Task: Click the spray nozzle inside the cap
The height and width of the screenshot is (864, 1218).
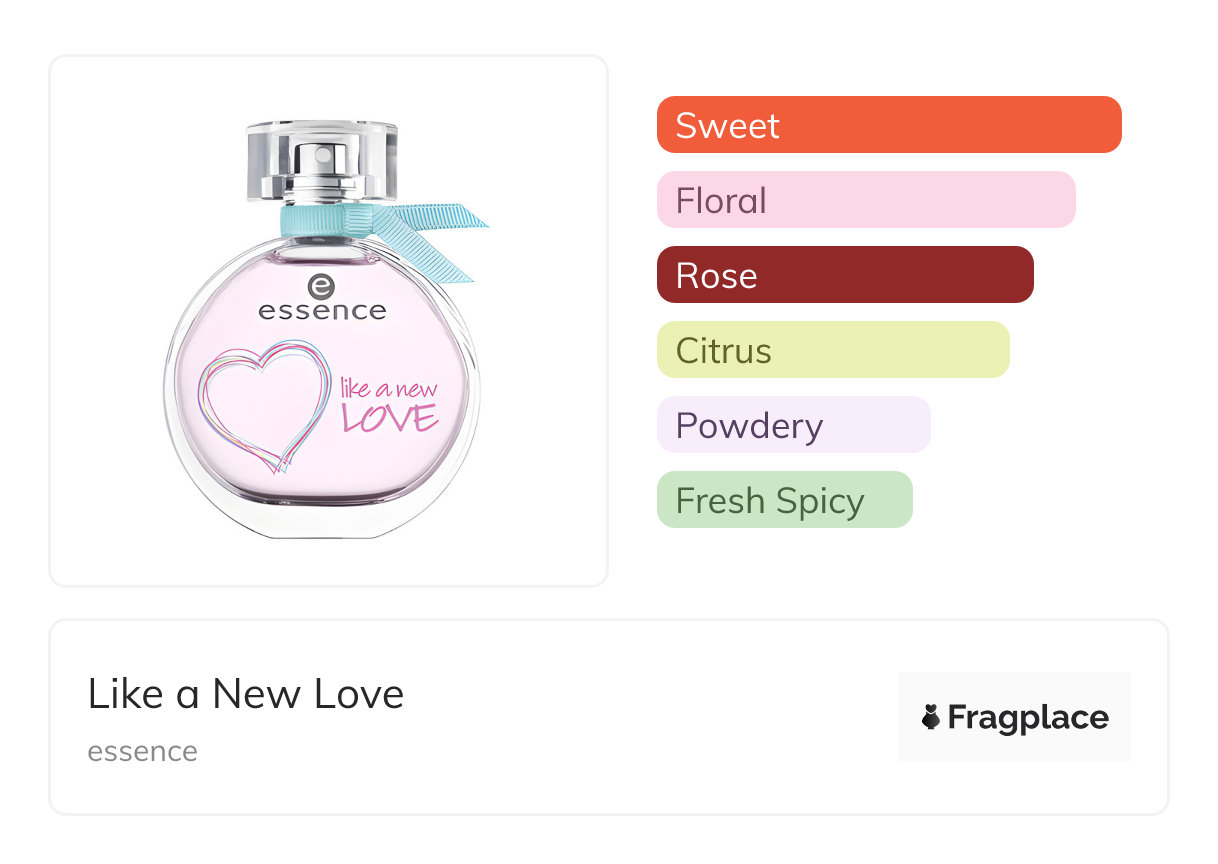Action: coord(322,160)
